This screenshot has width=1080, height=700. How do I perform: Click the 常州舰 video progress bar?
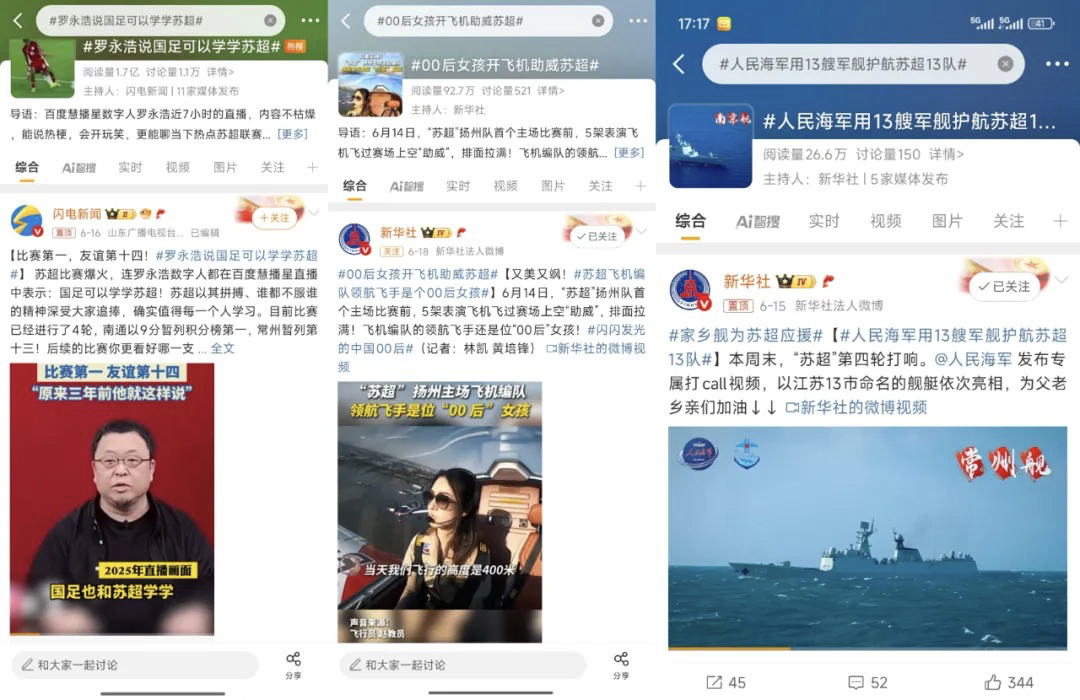pos(867,648)
